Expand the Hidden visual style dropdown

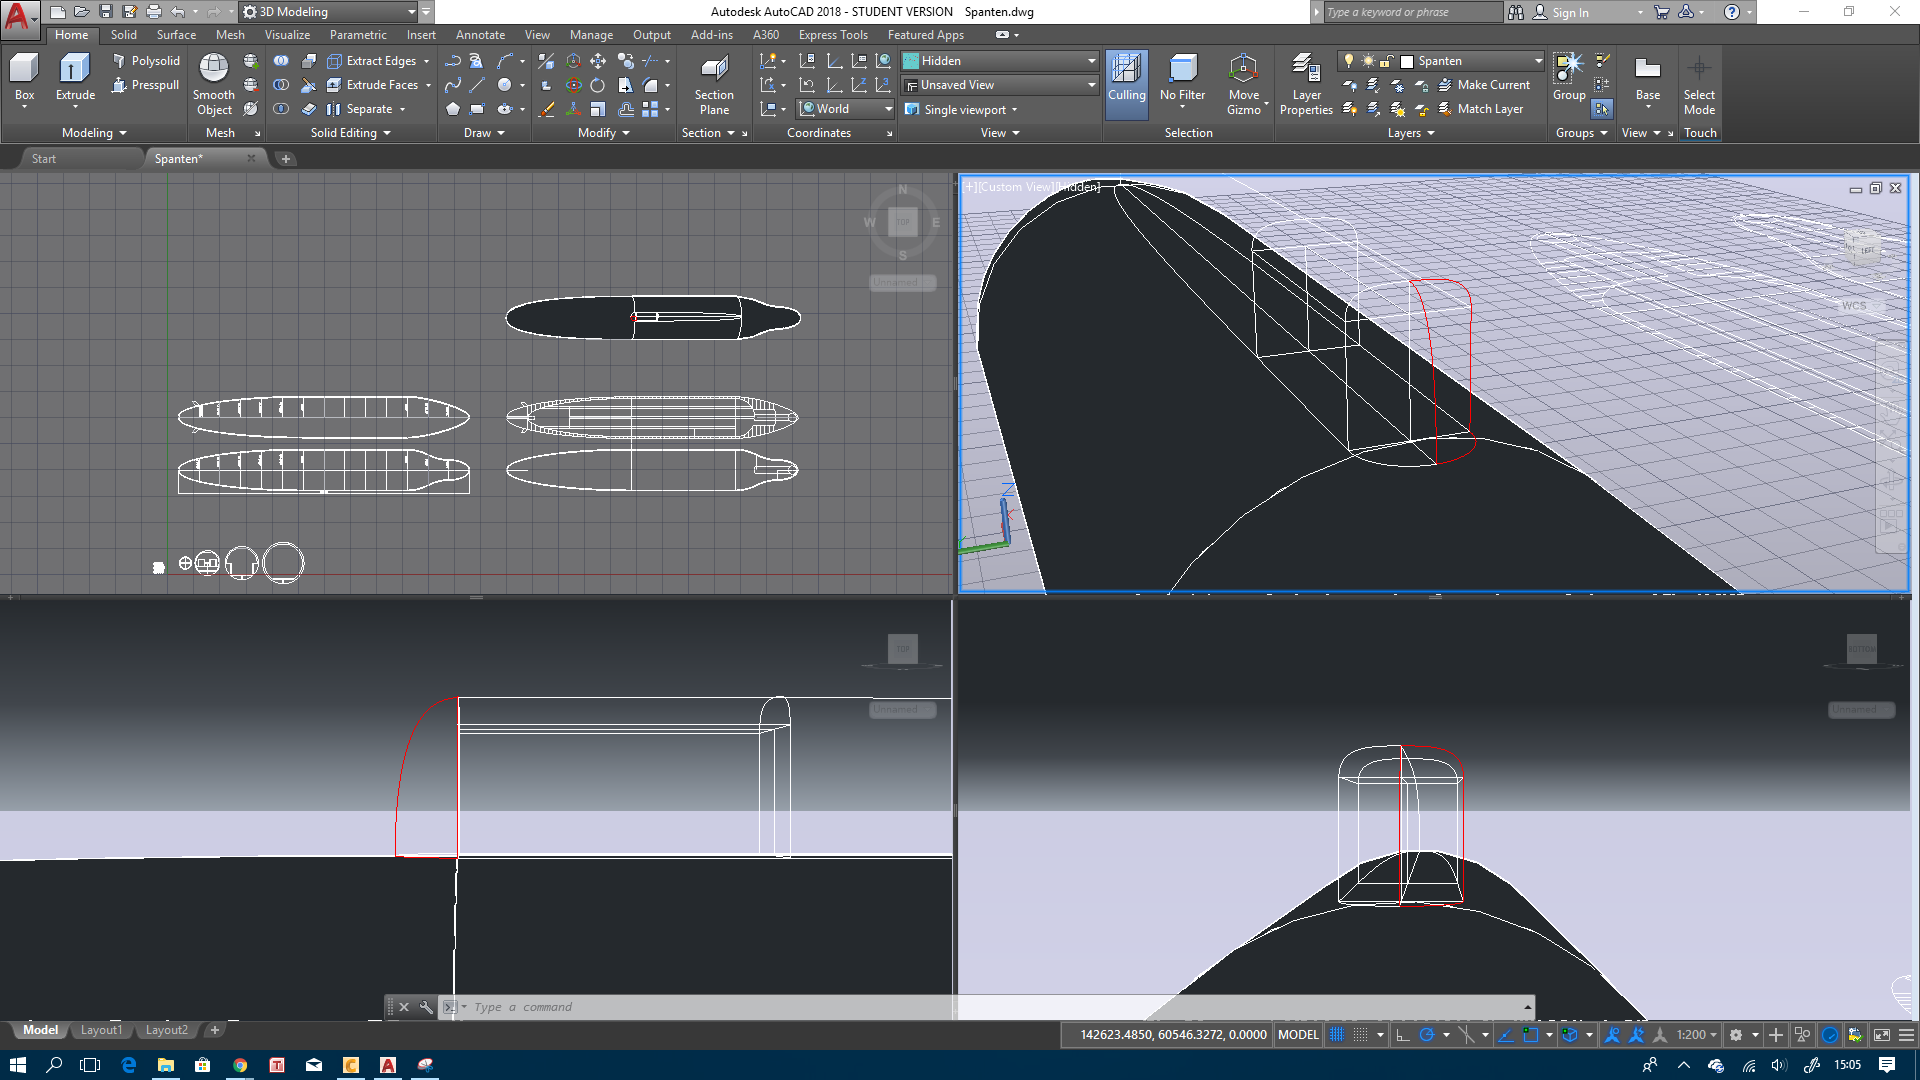(1091, 61)
